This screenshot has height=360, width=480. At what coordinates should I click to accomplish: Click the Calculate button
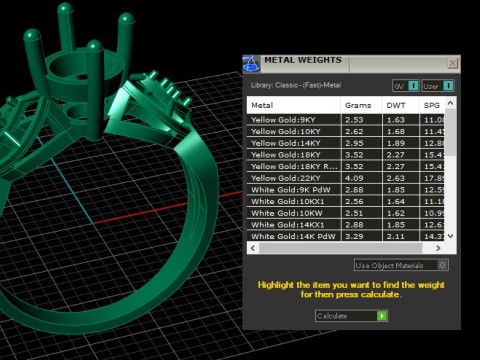[351, 316]
